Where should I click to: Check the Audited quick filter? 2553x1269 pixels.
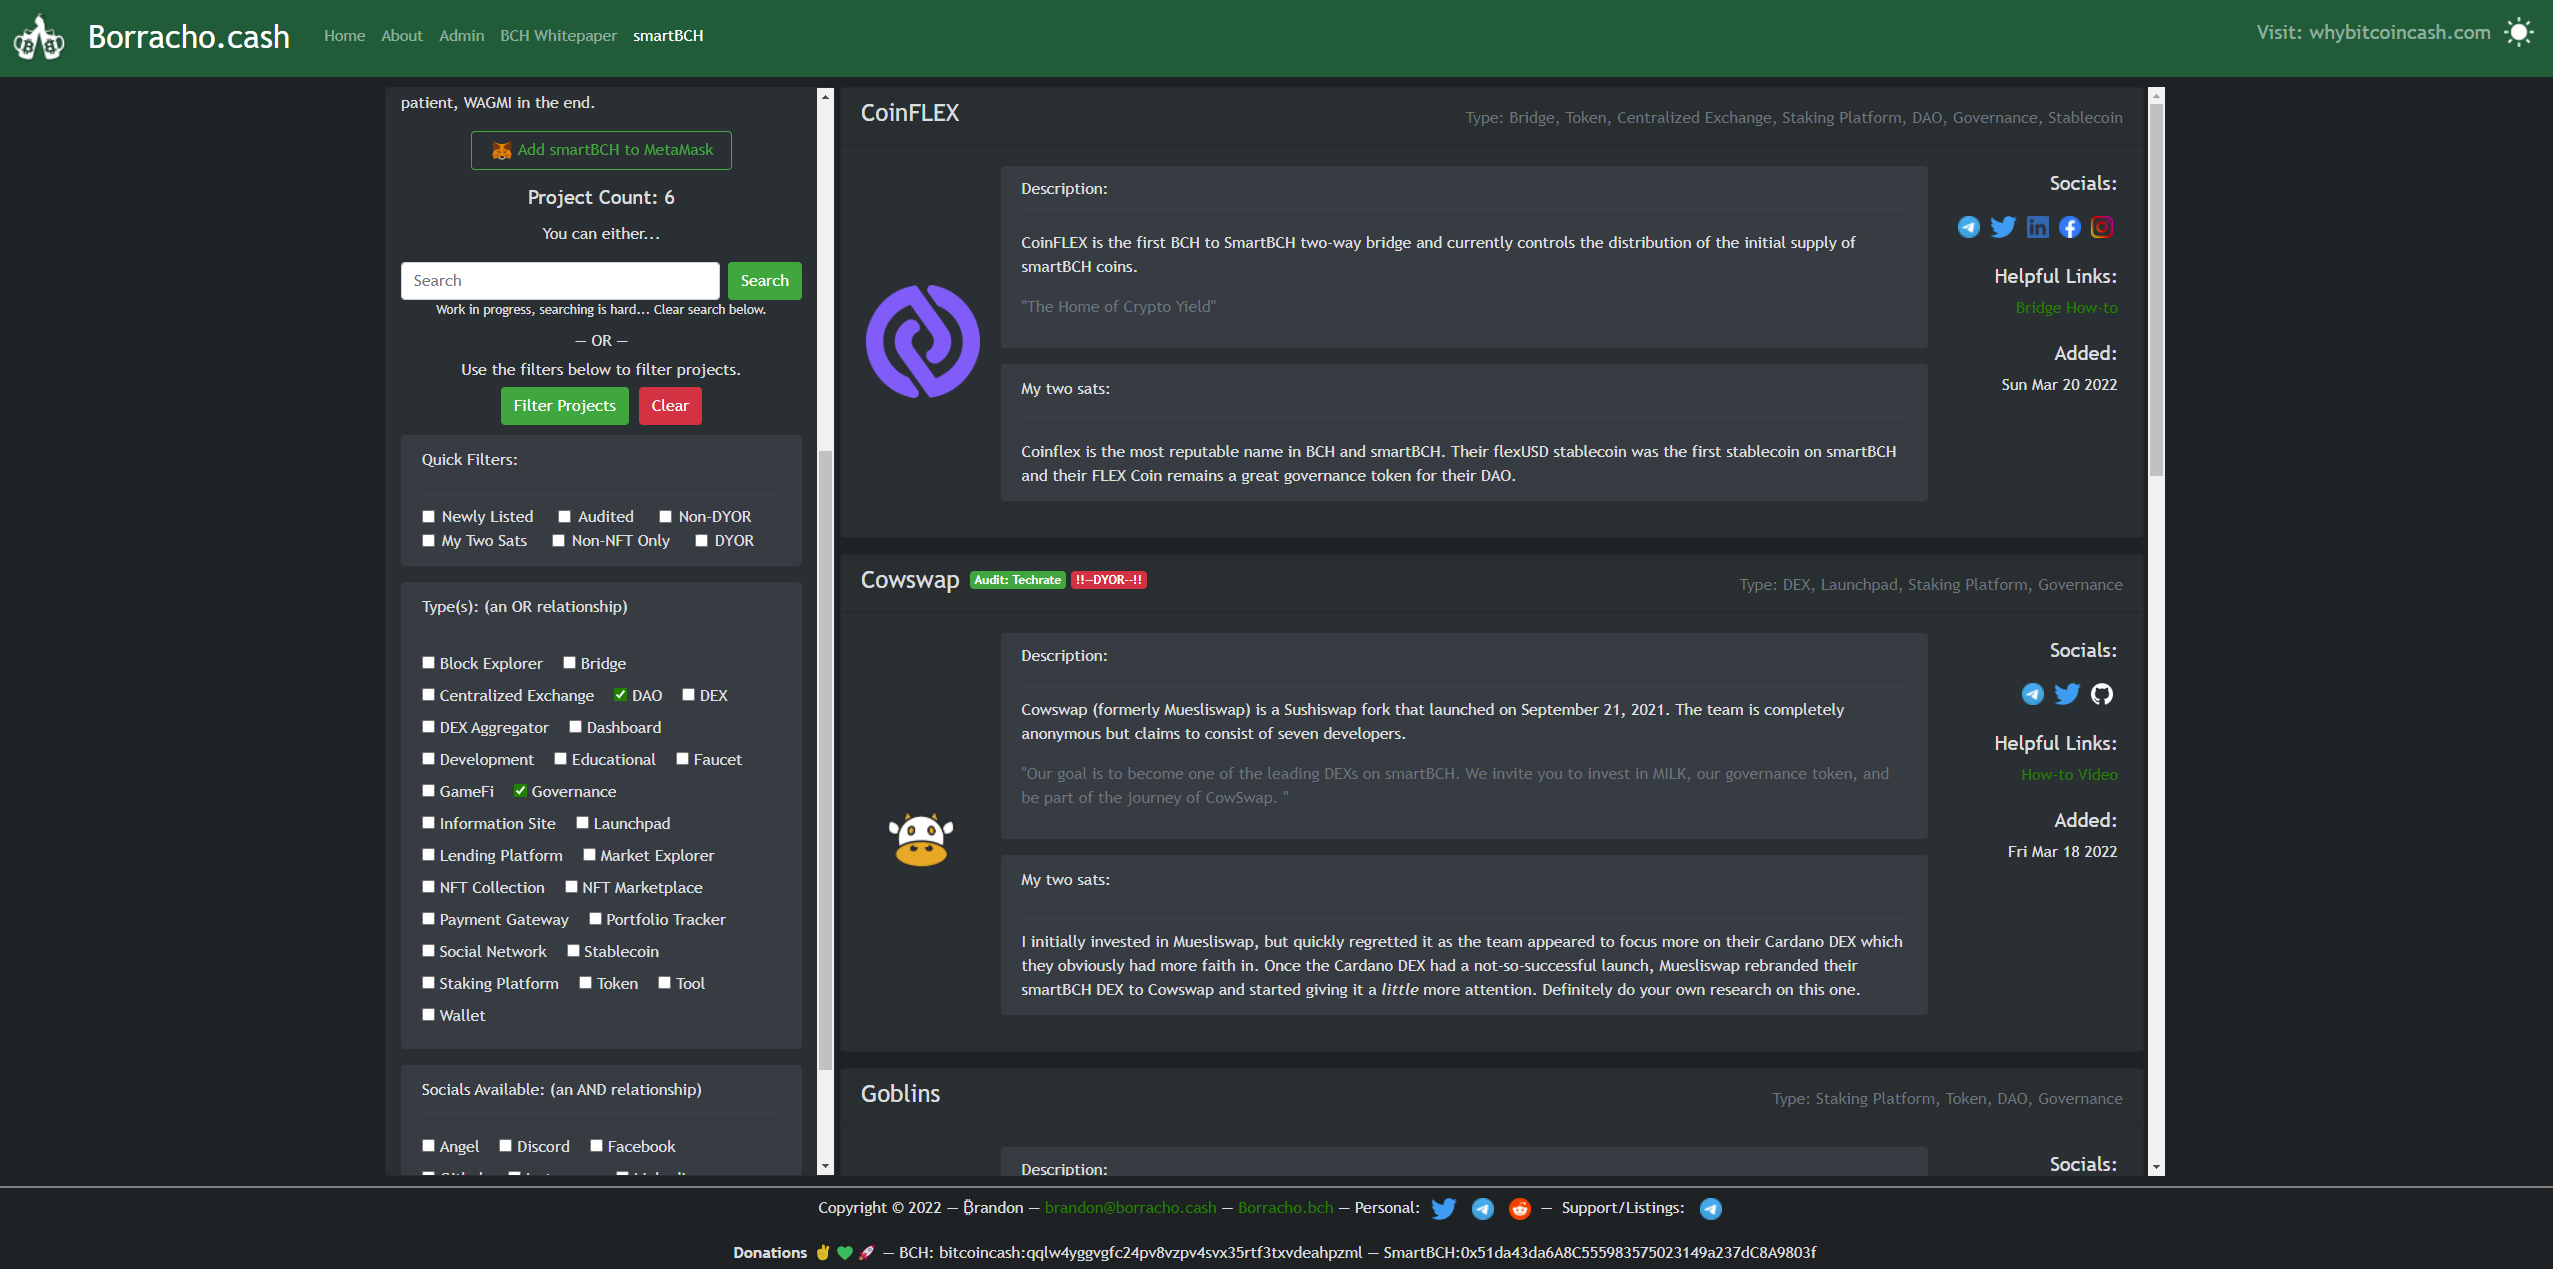[x=564, y=516]
